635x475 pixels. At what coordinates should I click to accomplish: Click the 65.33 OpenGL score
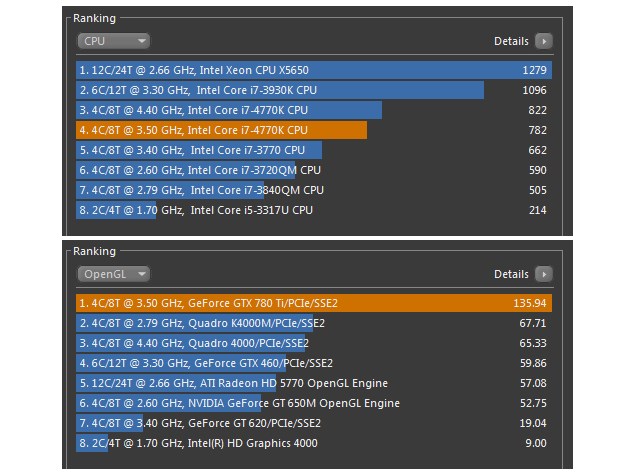coord(533,343)
